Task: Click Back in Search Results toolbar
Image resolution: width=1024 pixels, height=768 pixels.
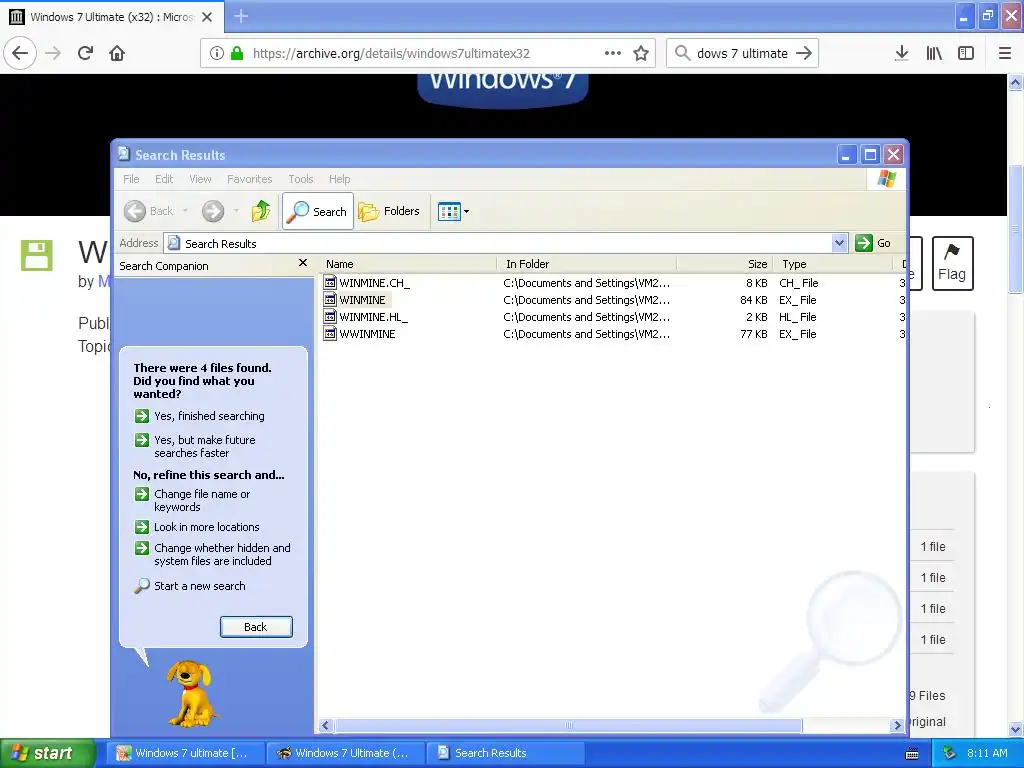Action: tap(149, 211)
